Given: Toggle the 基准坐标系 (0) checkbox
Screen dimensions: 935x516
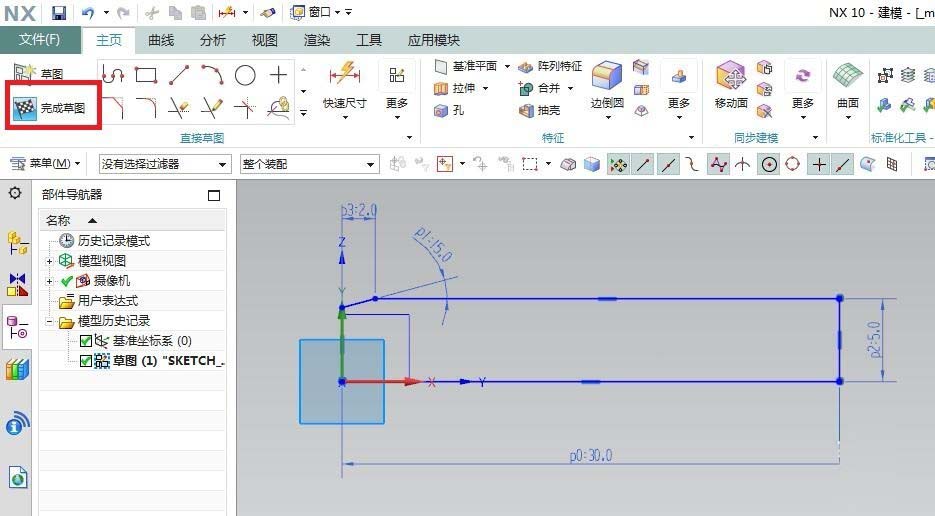Looking at the screenshot, I should [x=86, y=341].
